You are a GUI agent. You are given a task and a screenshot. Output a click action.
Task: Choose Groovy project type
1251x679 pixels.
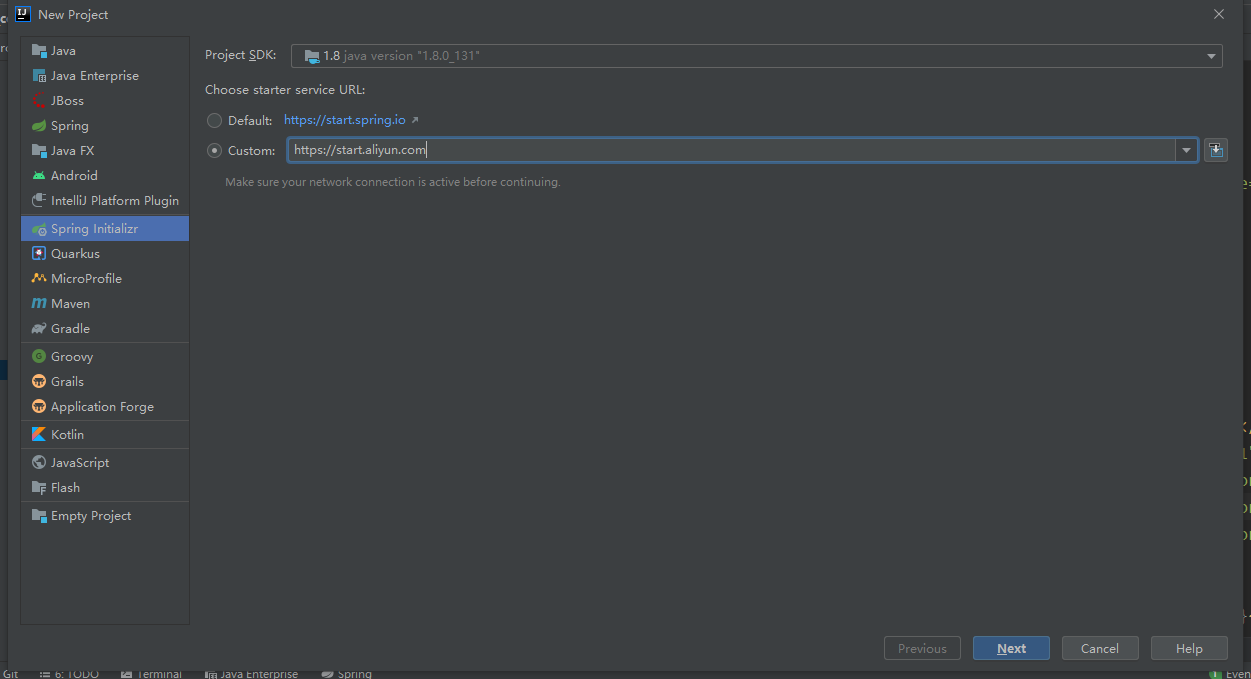pos(105,356)
